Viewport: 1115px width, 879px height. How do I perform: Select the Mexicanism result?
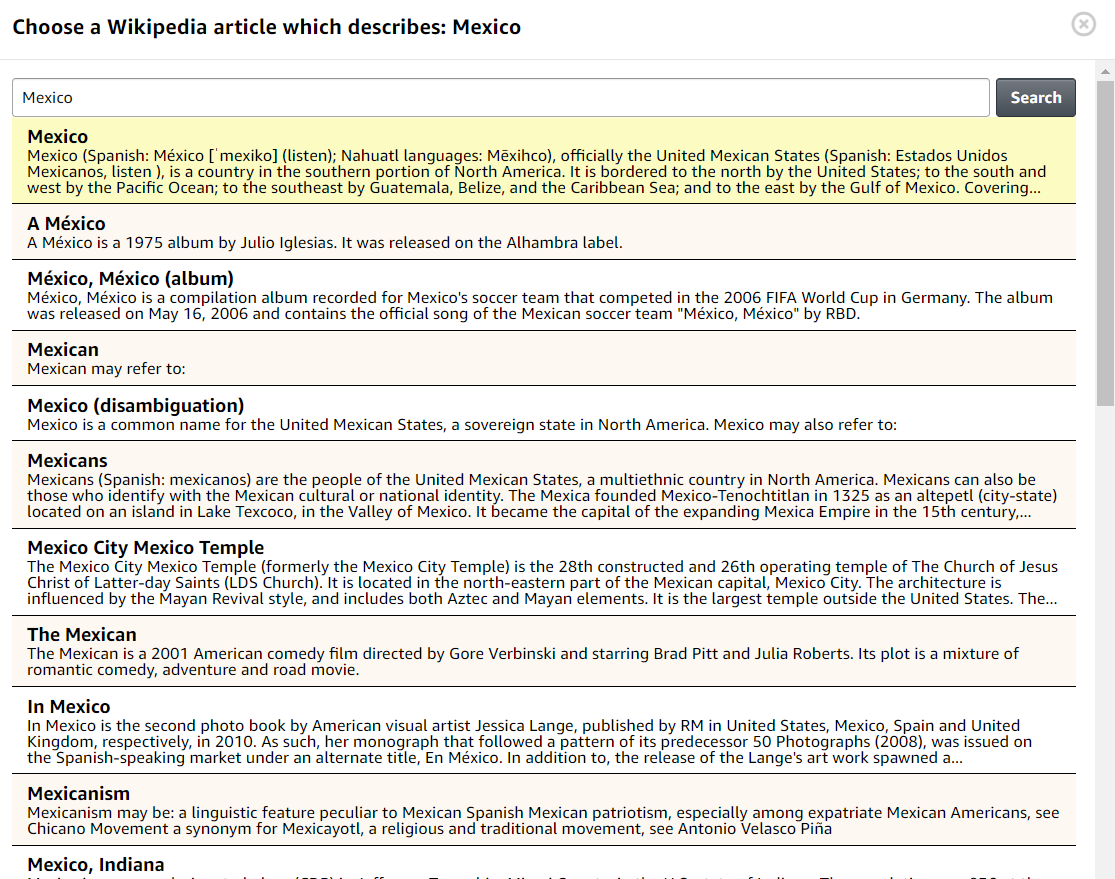click(x=78, y=794)
